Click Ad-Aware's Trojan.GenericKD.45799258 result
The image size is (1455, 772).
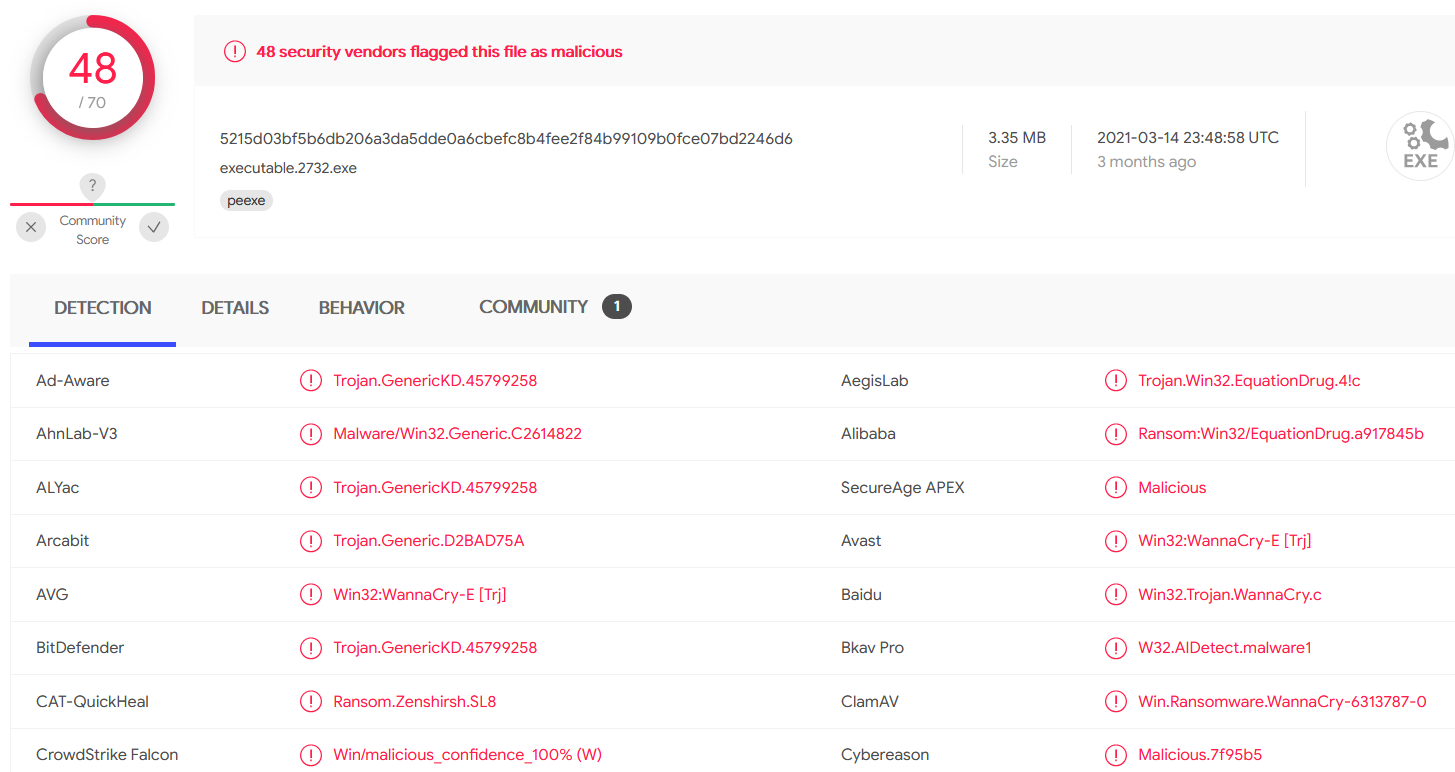pos(435,381)
